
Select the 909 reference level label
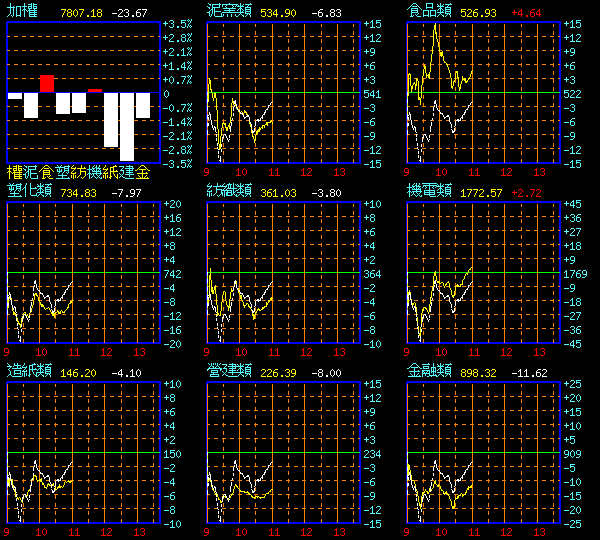(x=572, y=454)
